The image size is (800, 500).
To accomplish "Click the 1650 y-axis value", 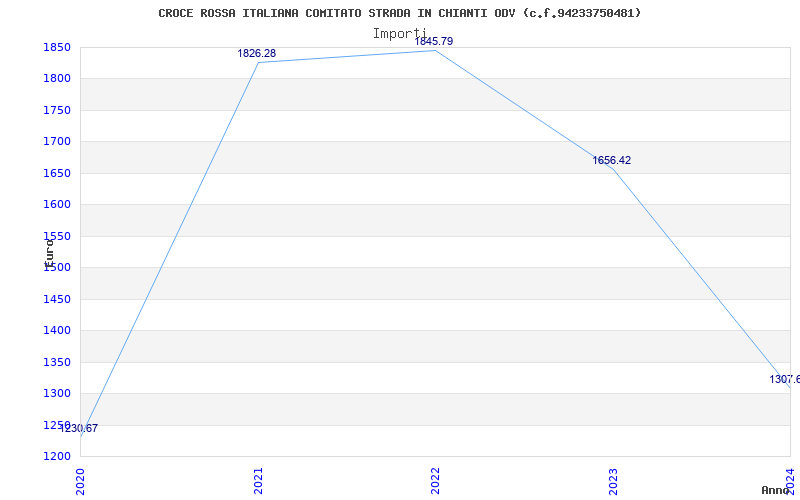I will coord(56,173).
